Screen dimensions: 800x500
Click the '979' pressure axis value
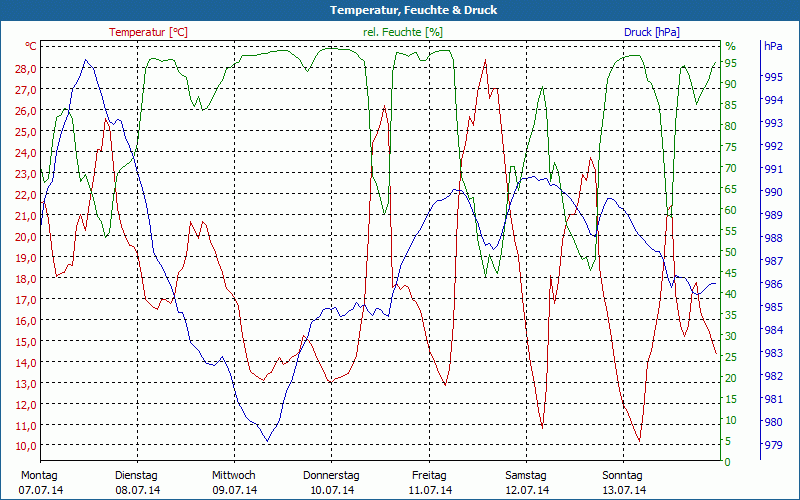click(x=773, y=445)
